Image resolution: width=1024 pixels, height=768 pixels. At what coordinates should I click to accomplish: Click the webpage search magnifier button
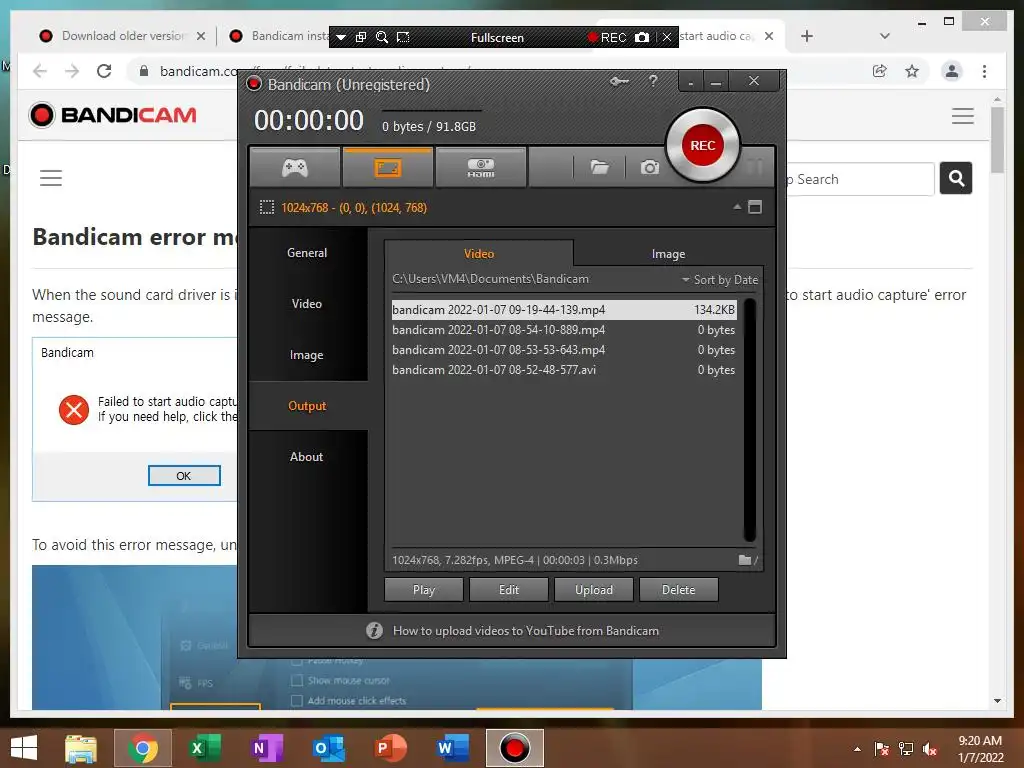click(956, 178)
